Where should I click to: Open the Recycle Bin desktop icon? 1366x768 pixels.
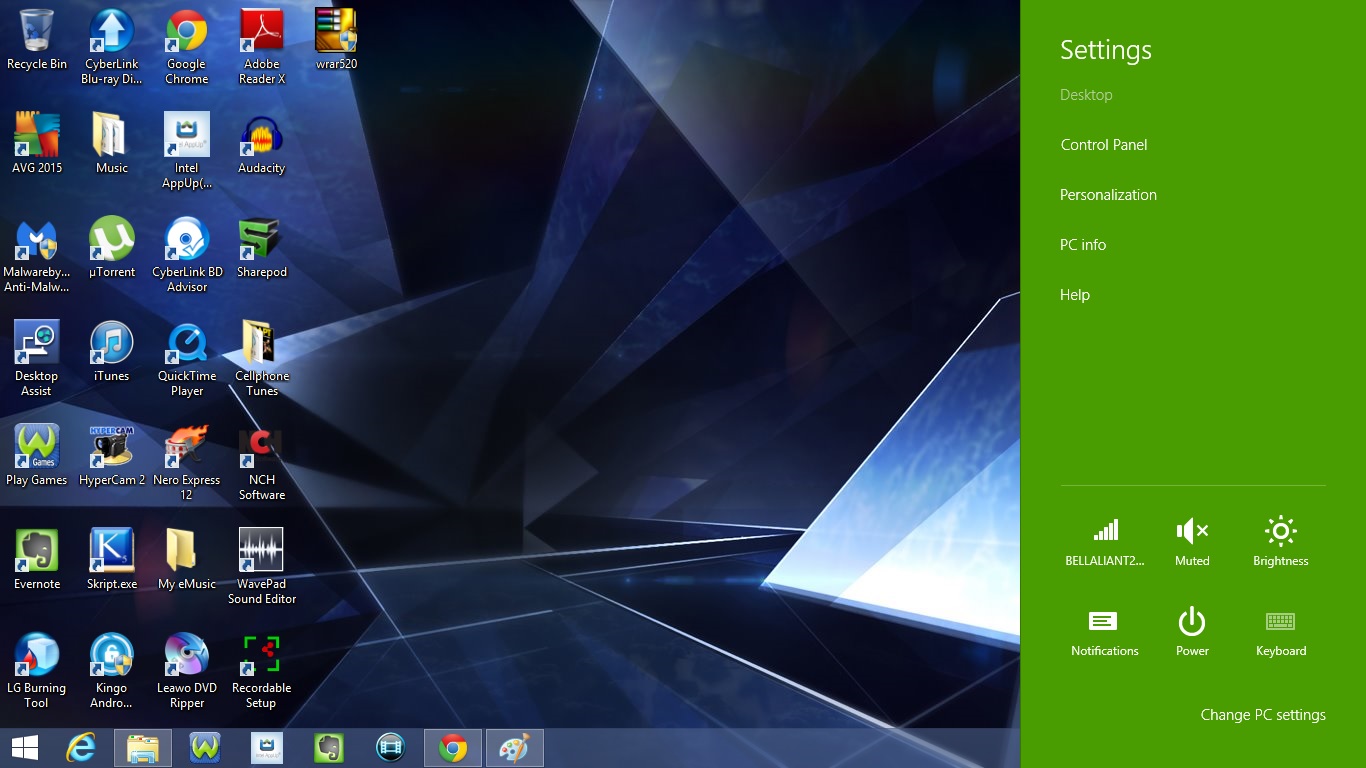coord(37,40)
